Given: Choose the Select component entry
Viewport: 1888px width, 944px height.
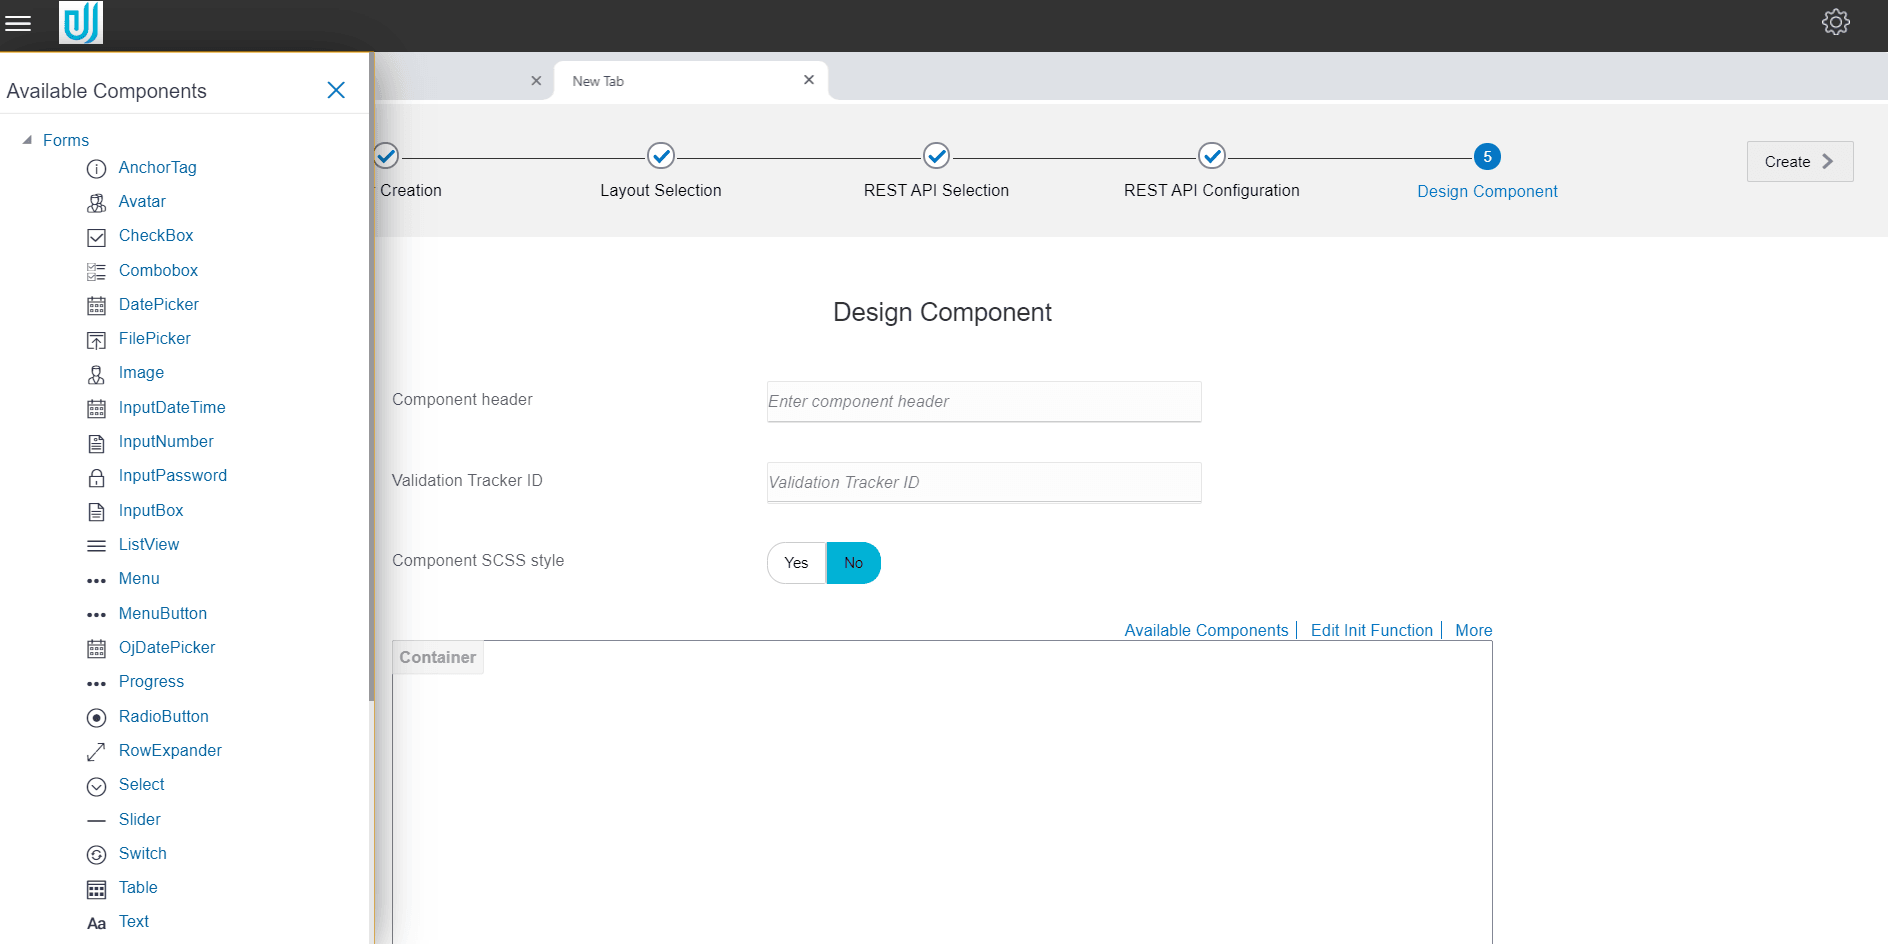Looking at the screenshot, I should tap(141, 785).
